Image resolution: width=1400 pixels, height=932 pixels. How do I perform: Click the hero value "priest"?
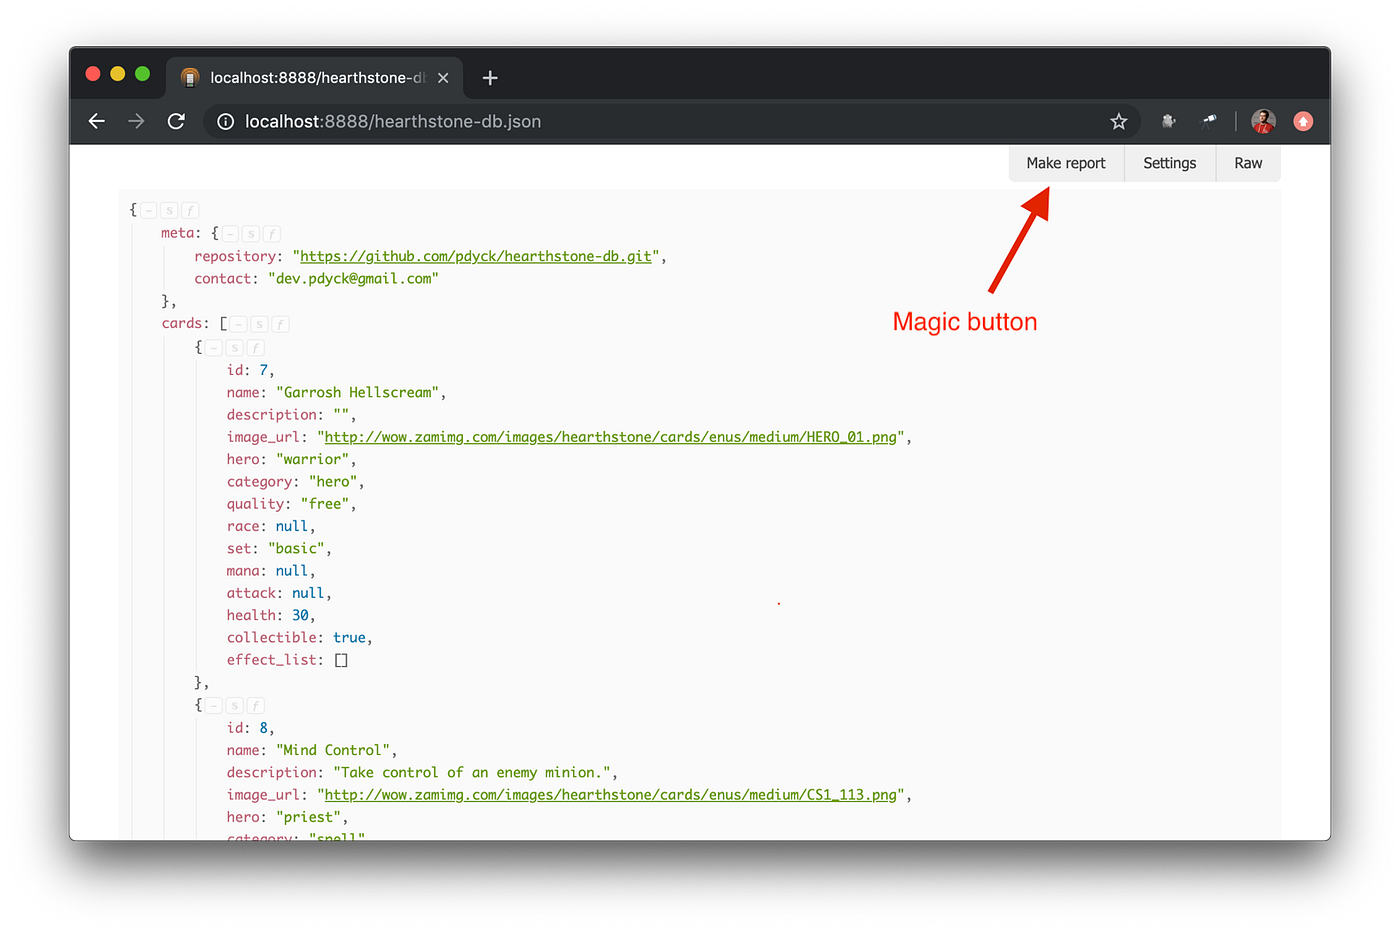(309, 817)
